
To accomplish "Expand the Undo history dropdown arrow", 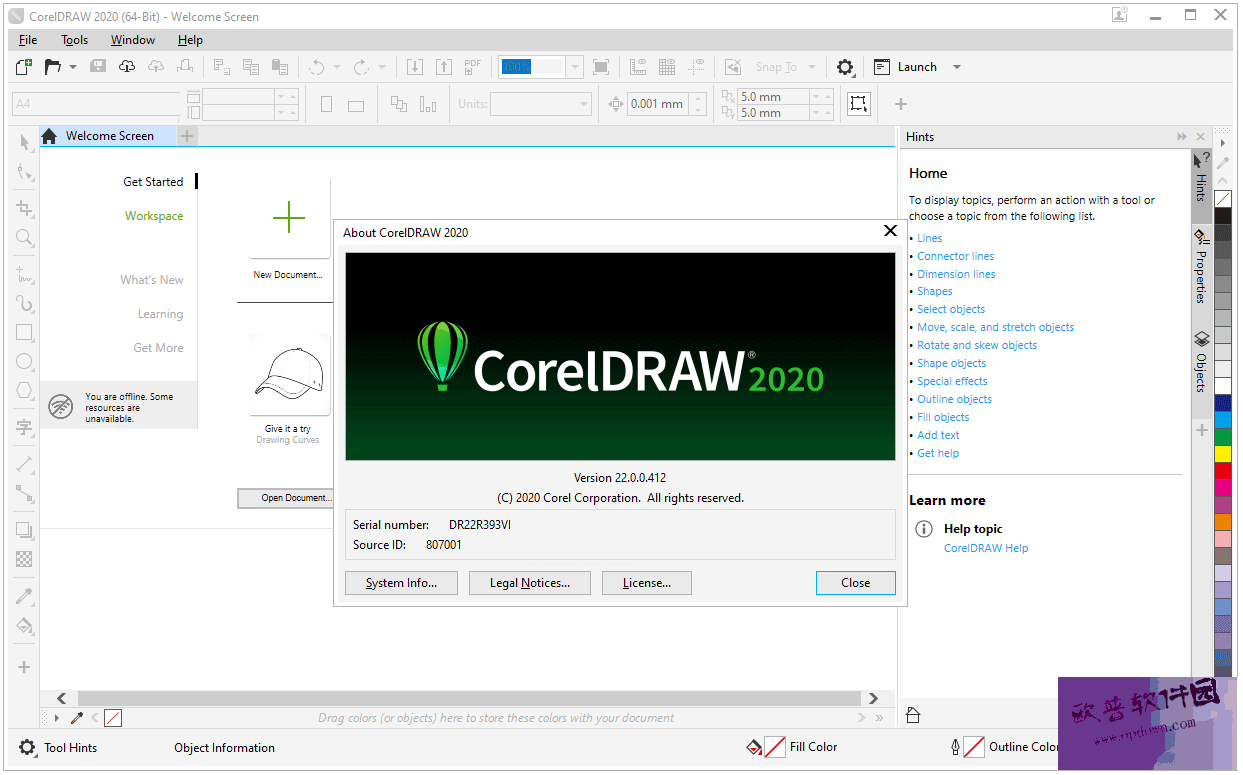I will click(337, 67).
